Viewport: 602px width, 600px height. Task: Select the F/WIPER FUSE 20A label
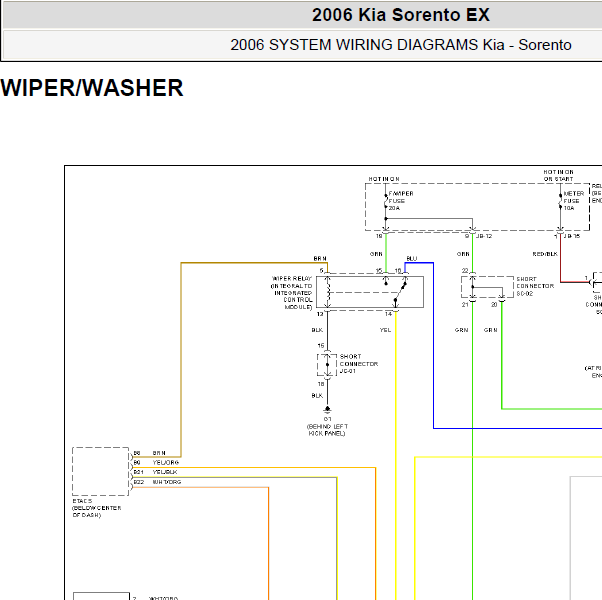point(401,201)
